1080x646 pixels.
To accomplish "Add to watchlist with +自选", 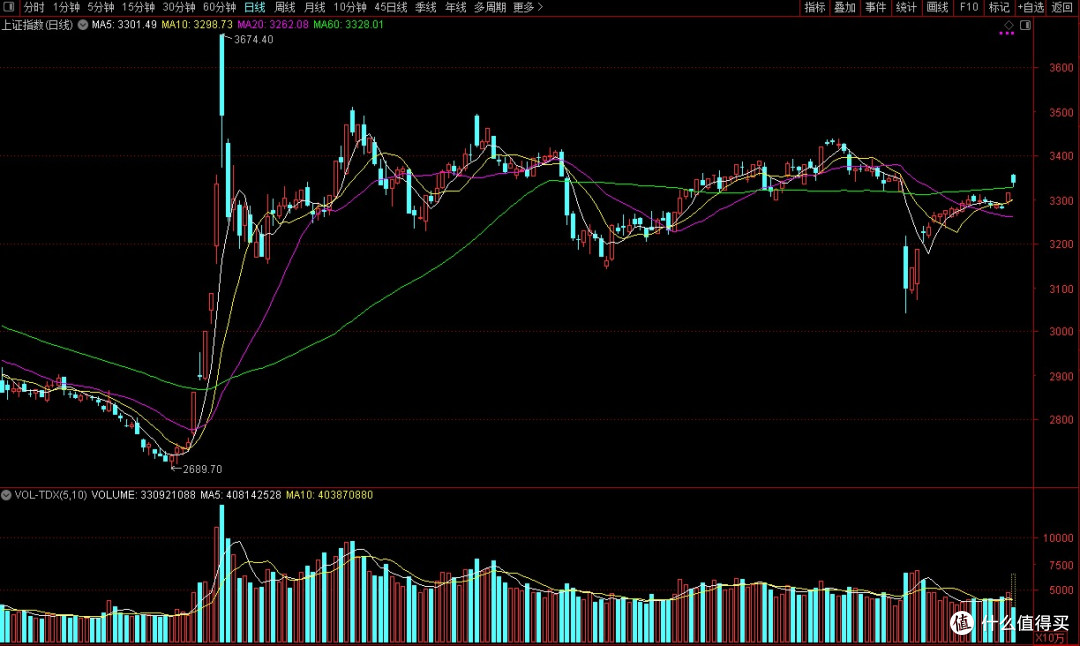I will (x=1030, y=7).
